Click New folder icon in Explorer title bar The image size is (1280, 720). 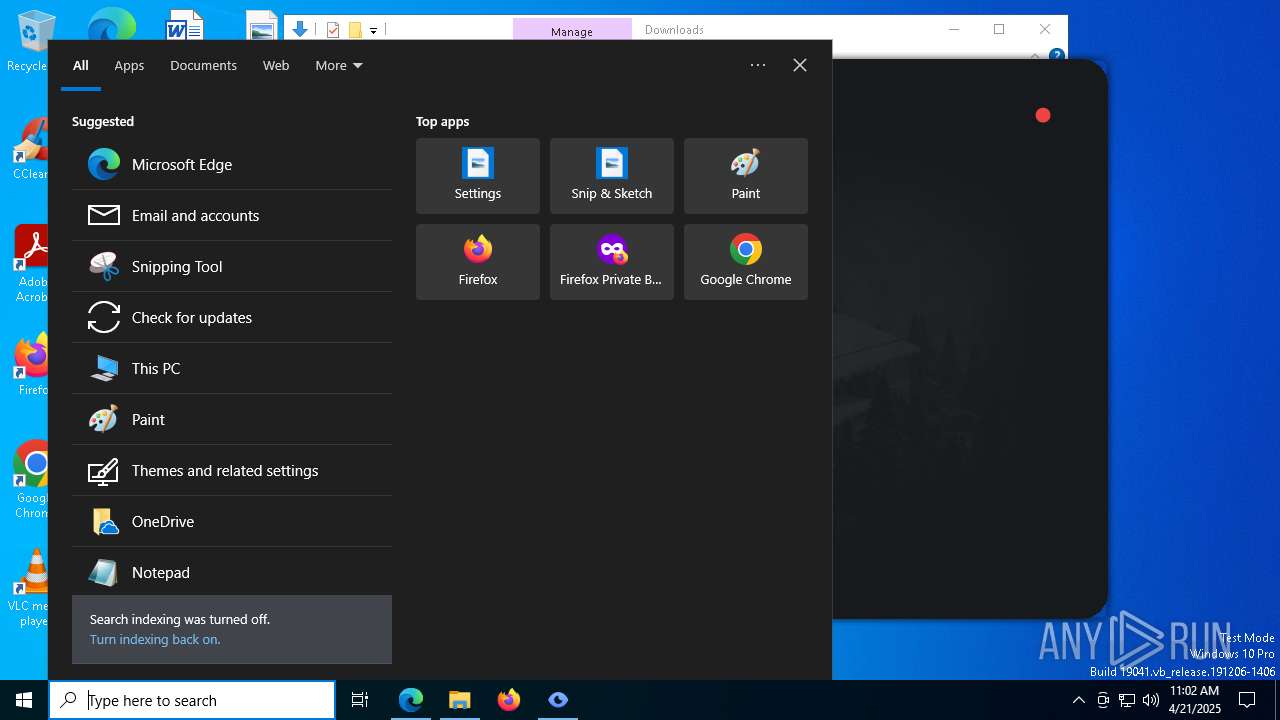355,30
